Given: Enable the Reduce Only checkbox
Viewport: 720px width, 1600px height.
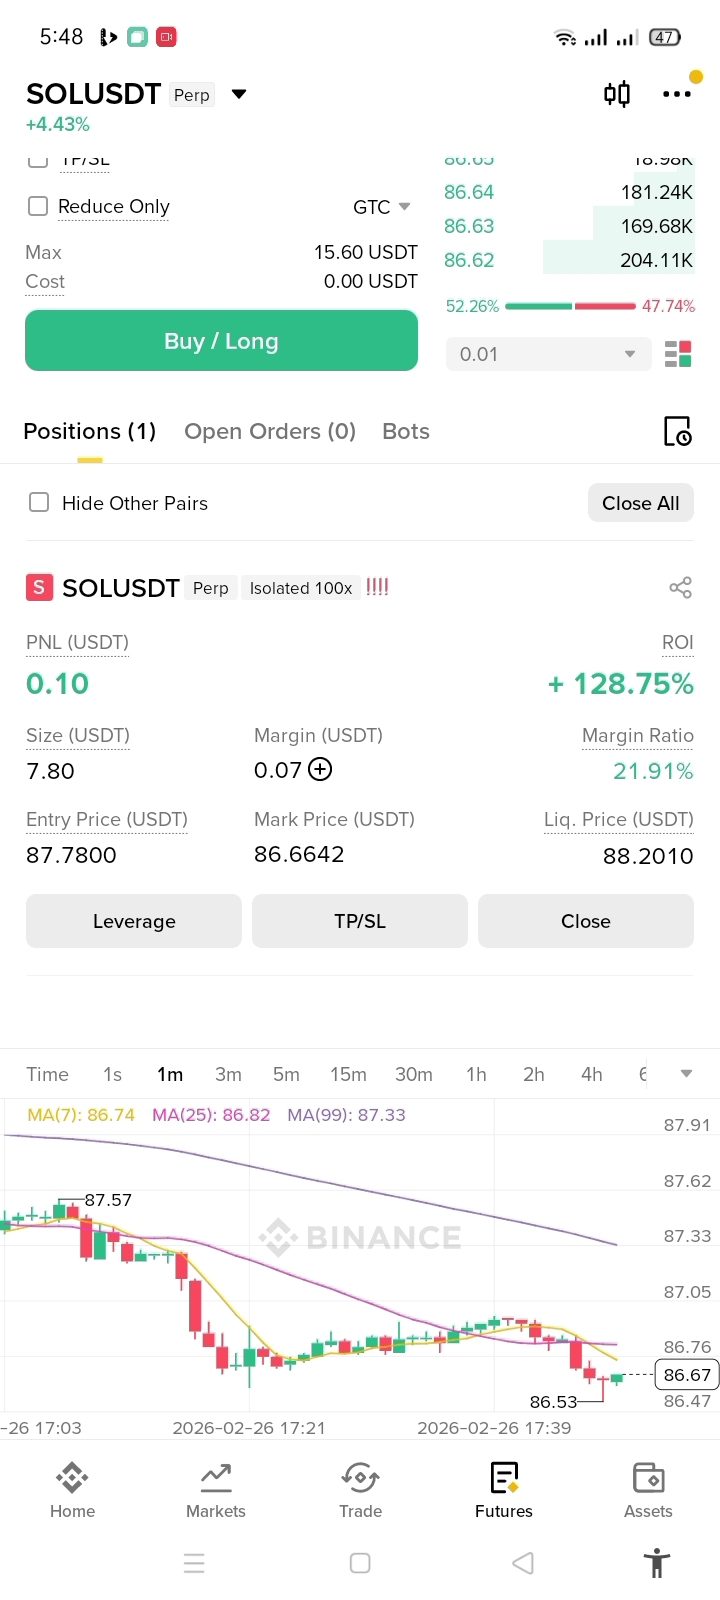Looking at the screenshot, I should pyautogui.click(x=38, y=206).
